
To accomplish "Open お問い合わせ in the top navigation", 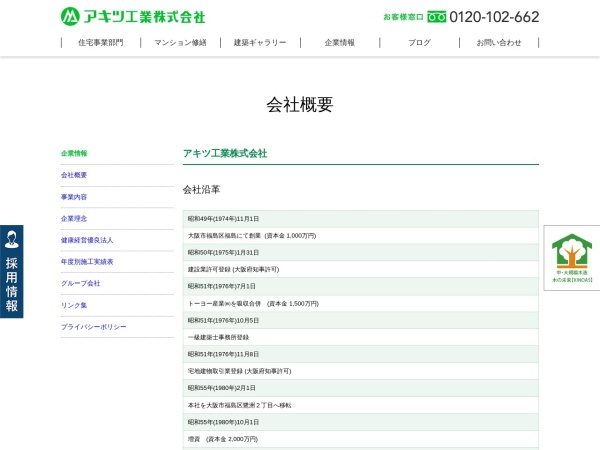I will (x=499, y=42).
